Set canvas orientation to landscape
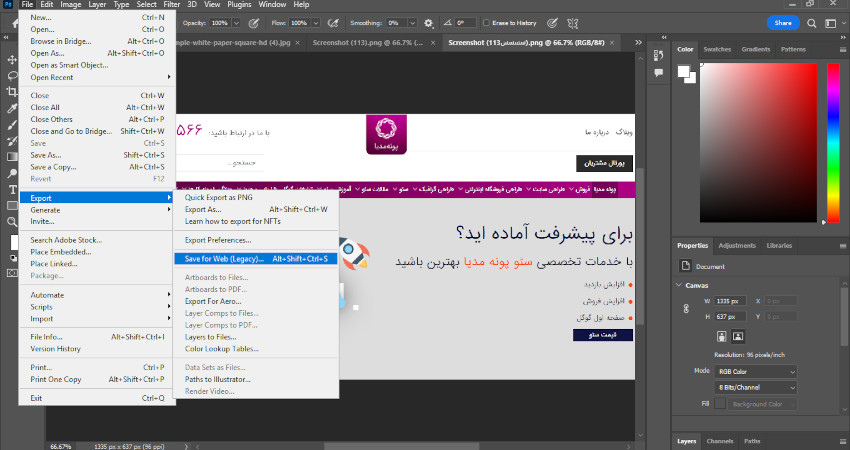The height and width of the screenshot is (450, 850). 738,336
